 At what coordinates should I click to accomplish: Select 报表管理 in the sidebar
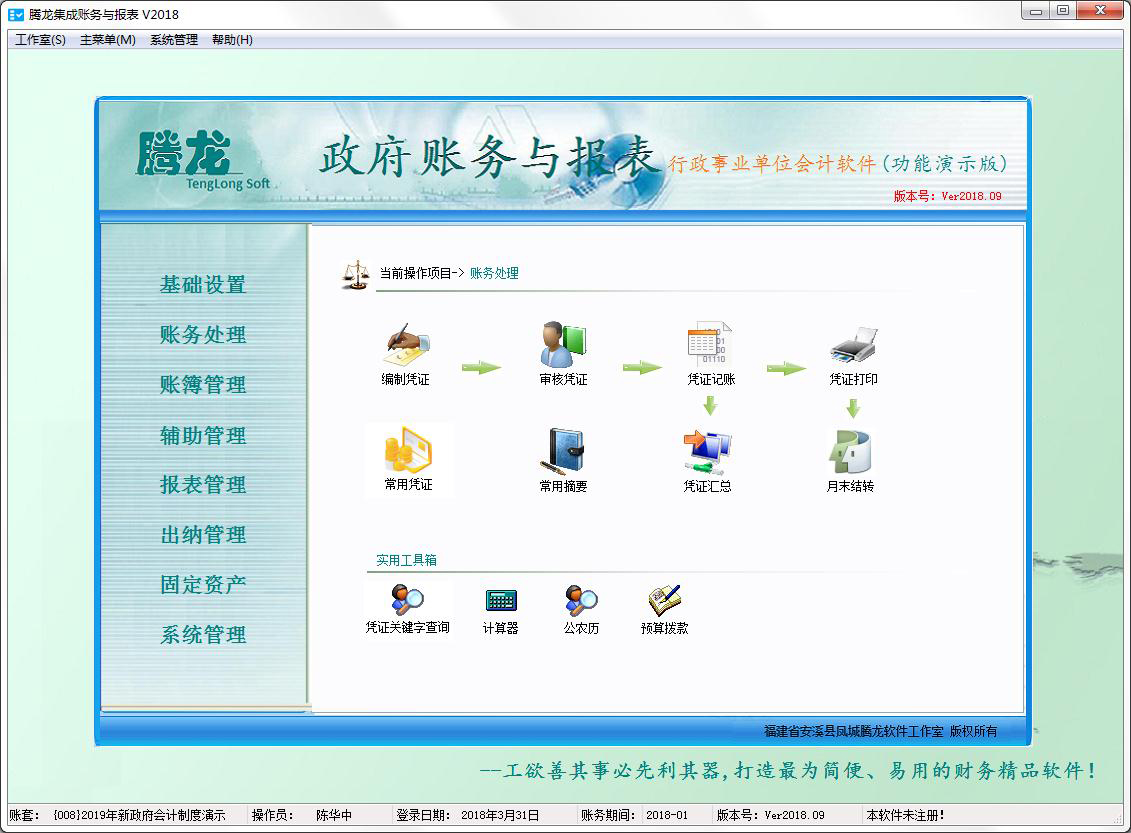(x=203, y=485)
